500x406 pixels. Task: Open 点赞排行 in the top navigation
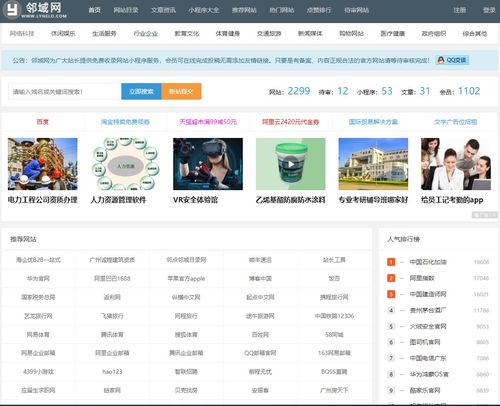pyautogui.click(x=319, y=10)
